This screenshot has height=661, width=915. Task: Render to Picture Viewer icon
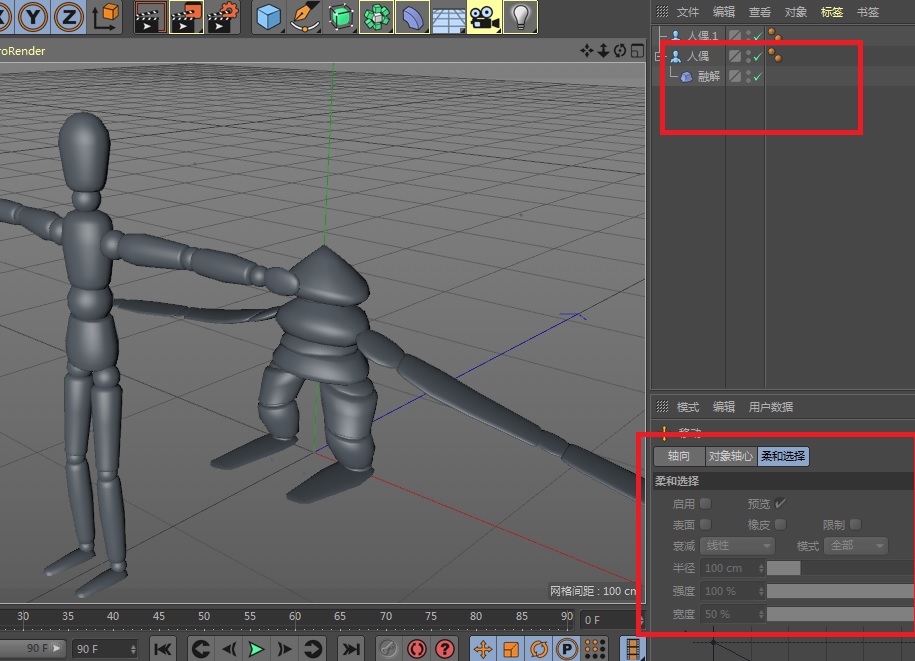(186, 17)
